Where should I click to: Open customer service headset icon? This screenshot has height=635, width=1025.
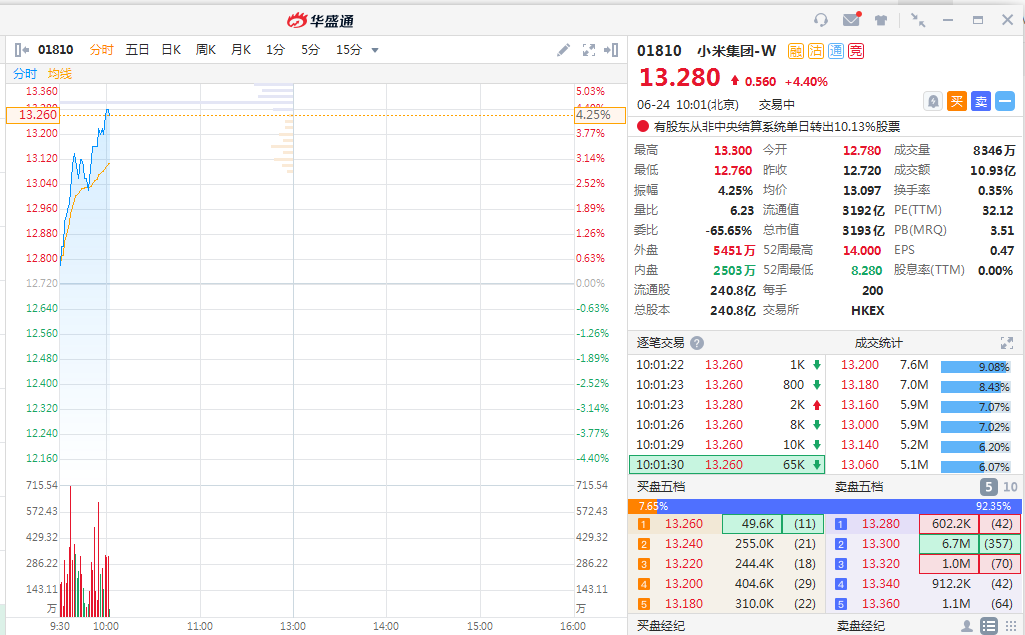(x=821, y=20)
